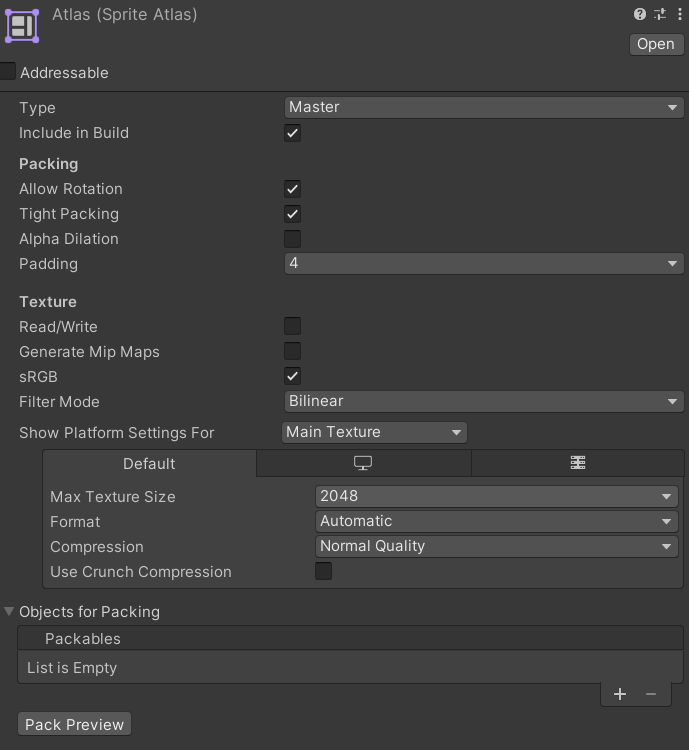Click the Texture section heading
Screen dimensions: 689x750
tap(48, 302)
